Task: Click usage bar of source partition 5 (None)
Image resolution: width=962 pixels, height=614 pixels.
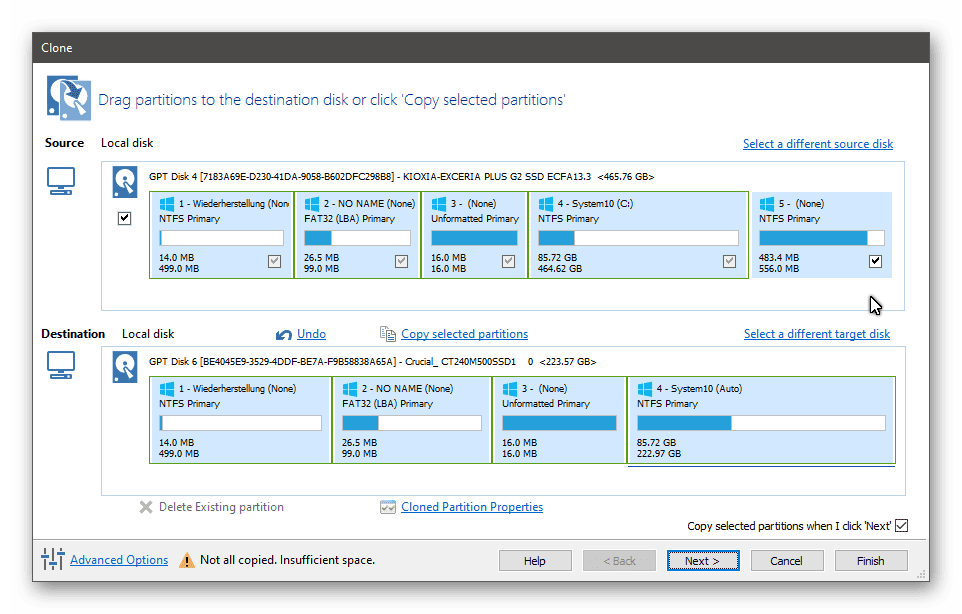Action: [822, 238]
